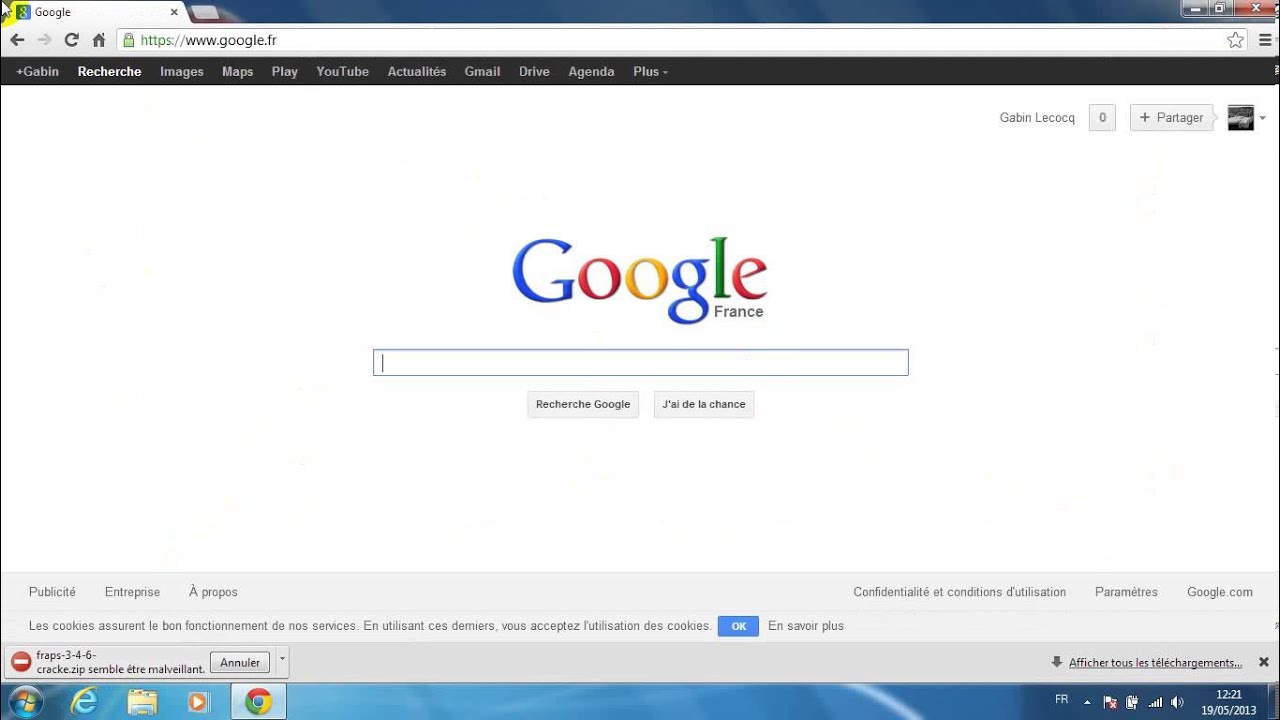Open Play in the Google bar
The height and width of the screenshot is (720, 1280).
pos(285,71)
